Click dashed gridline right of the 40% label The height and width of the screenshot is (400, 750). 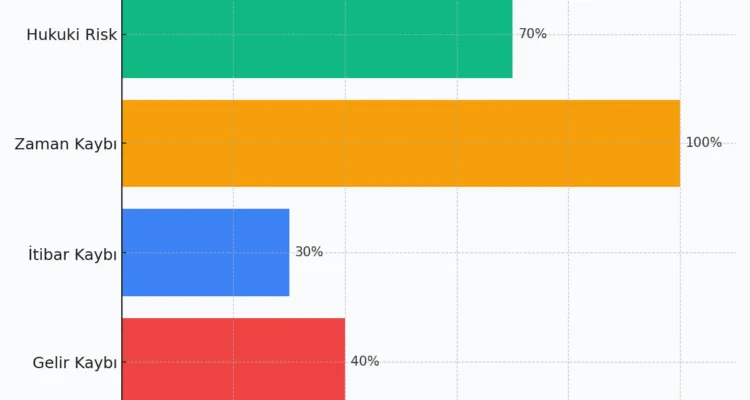[x=457, y=361]
